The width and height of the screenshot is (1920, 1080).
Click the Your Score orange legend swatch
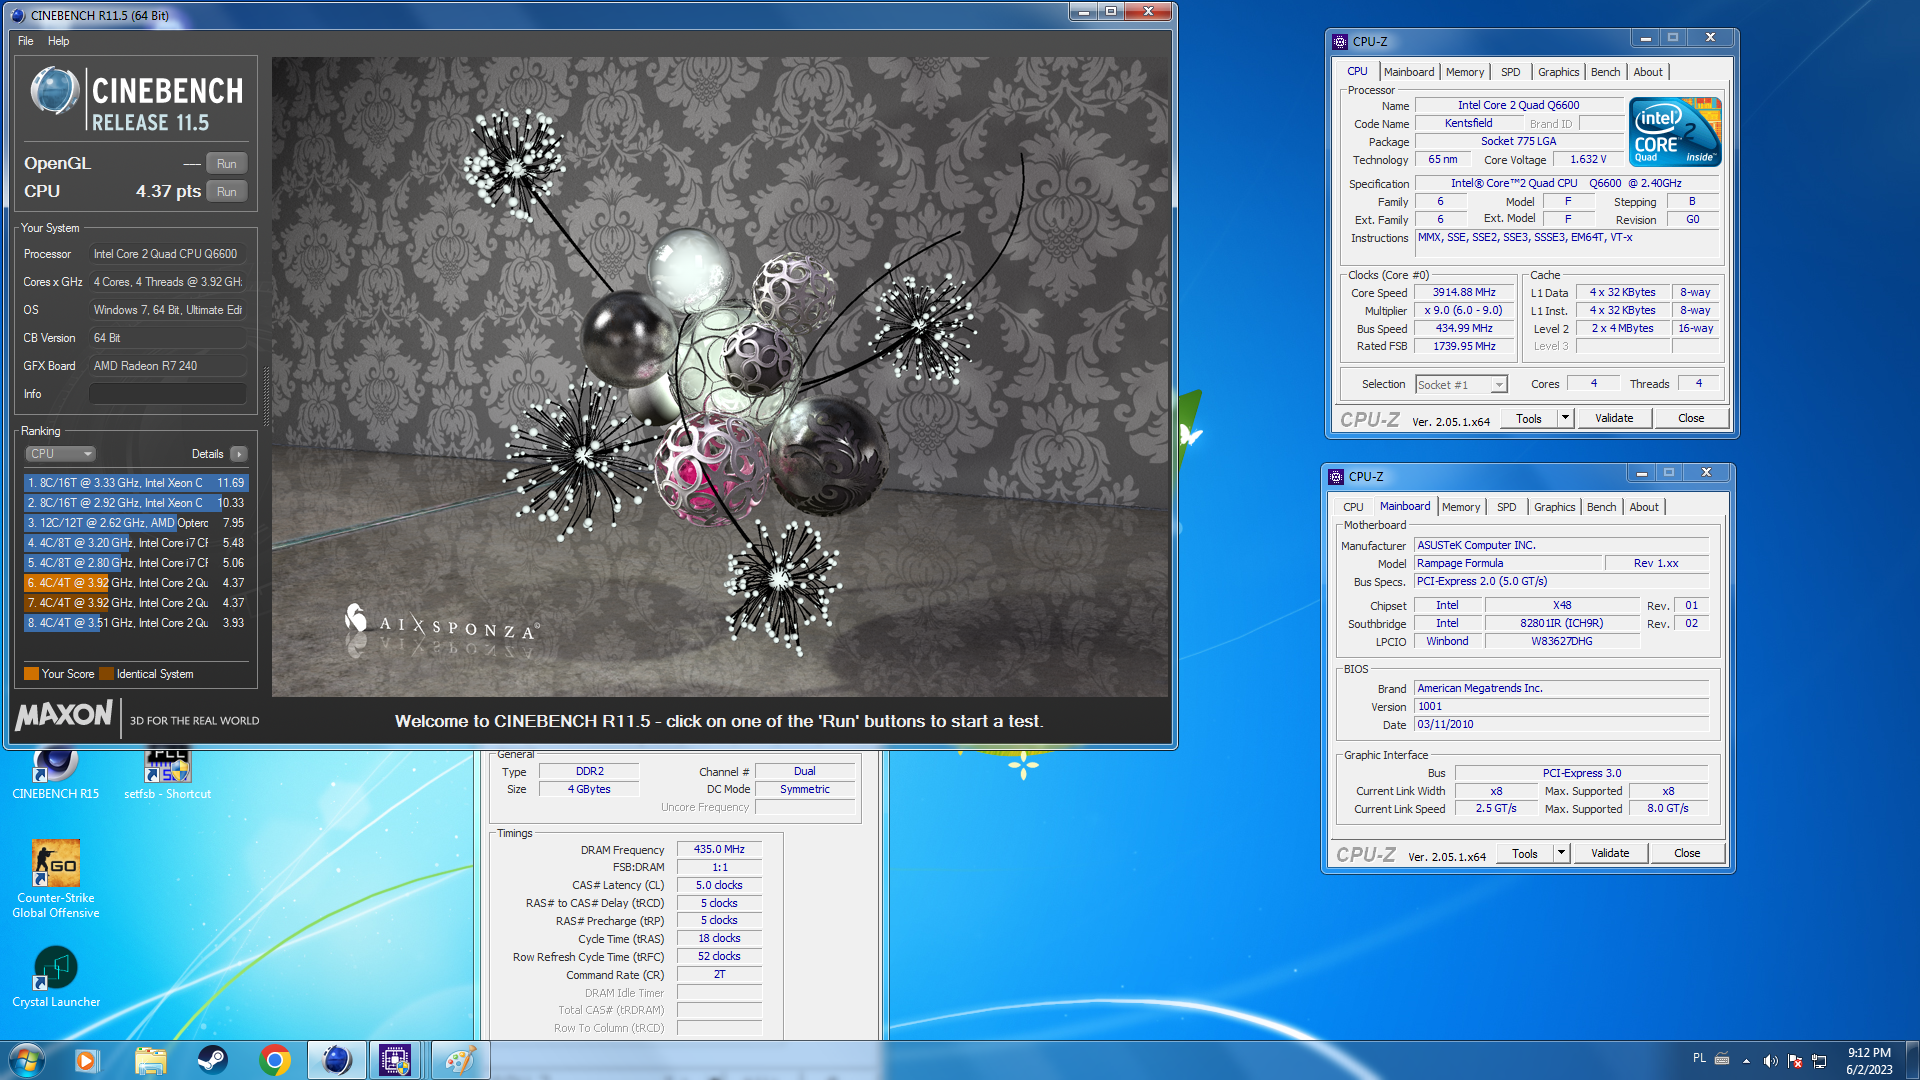[31, 674]
